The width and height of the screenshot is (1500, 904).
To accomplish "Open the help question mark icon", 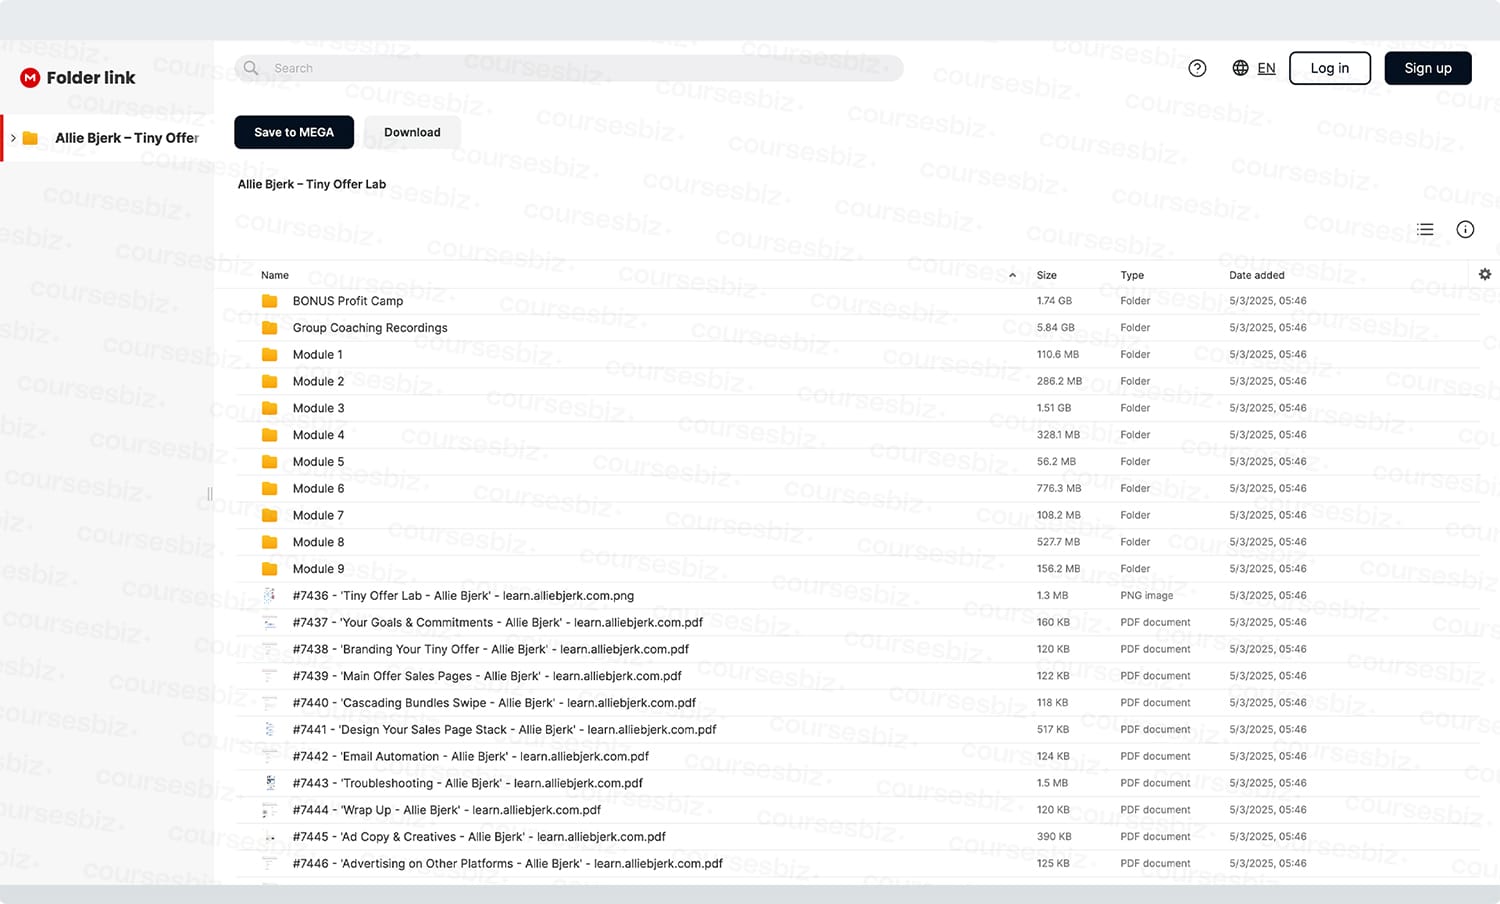I will pyautogui.click(x=1197, y=68).
